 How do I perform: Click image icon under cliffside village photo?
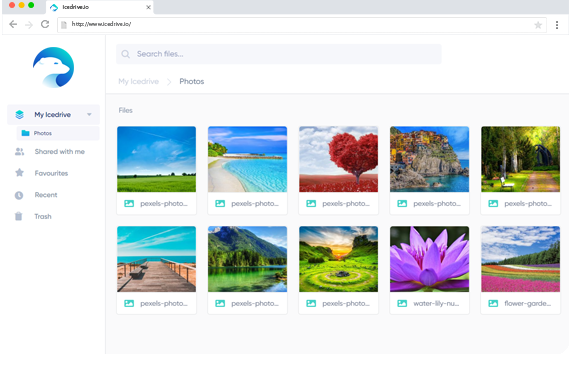[x=402, y=204]
